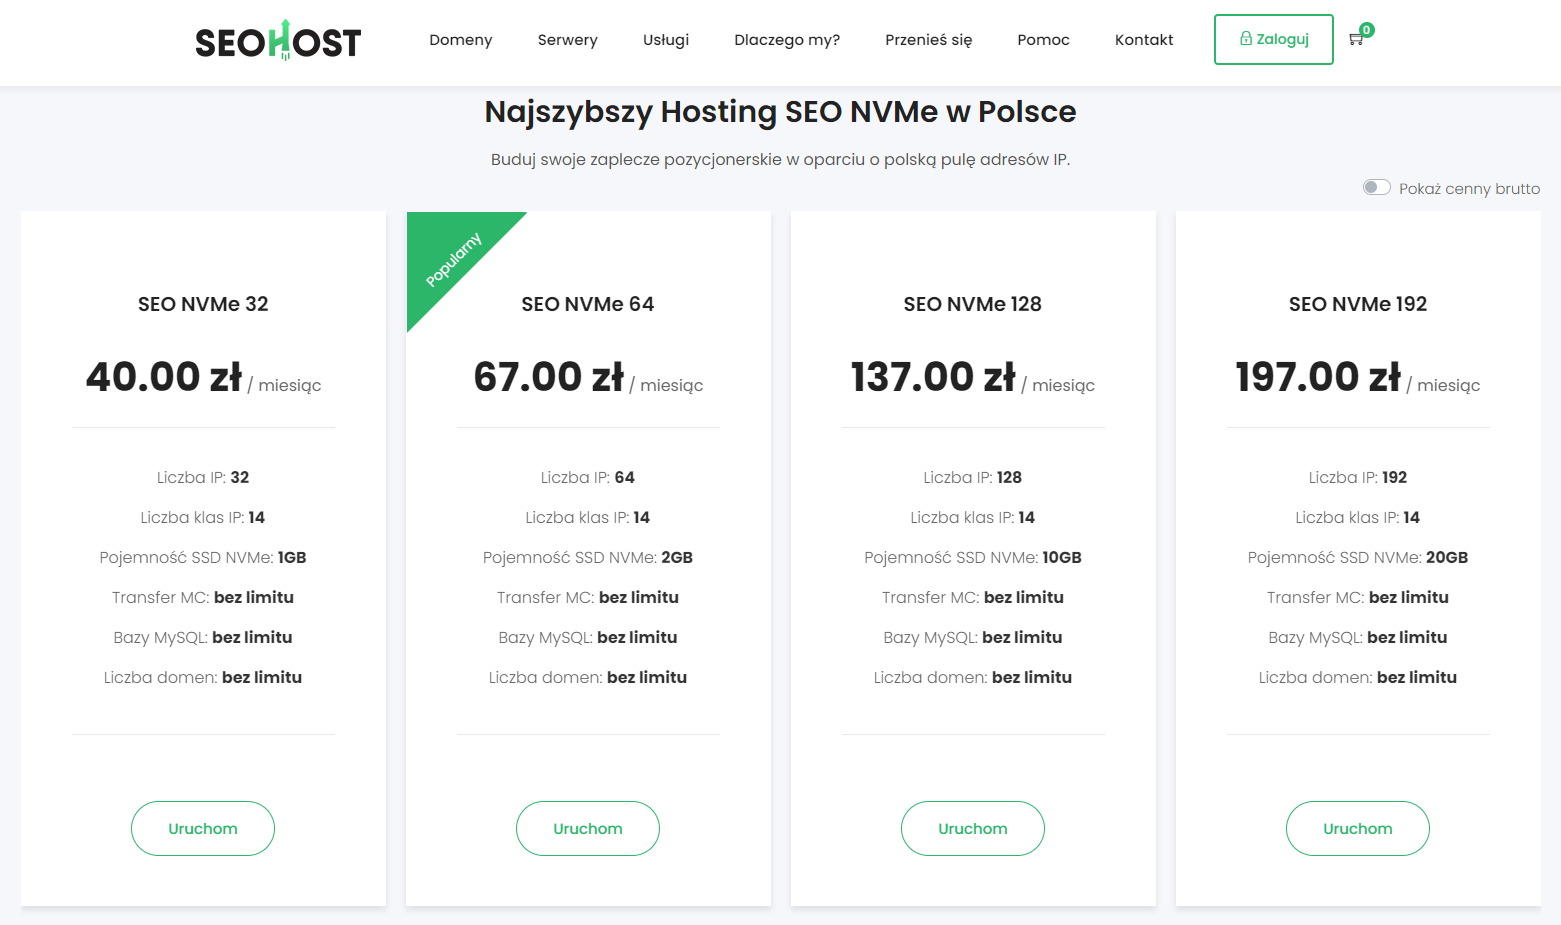Screen dimensions: 1561x925
Task: Click Pojemność SSD NVMe: 2GB text
Action: (588, 558)
